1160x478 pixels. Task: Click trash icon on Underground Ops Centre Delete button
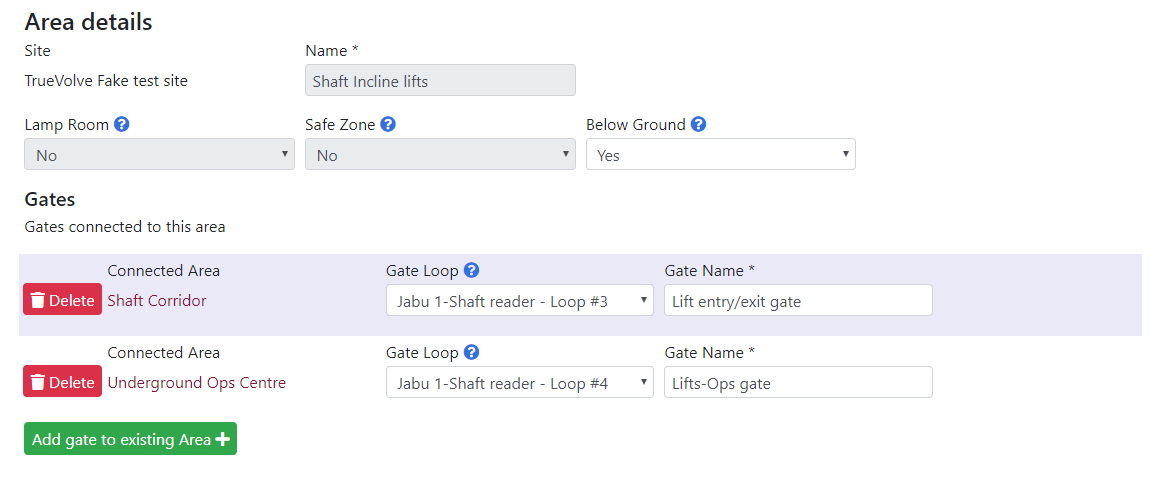point(38,382)
